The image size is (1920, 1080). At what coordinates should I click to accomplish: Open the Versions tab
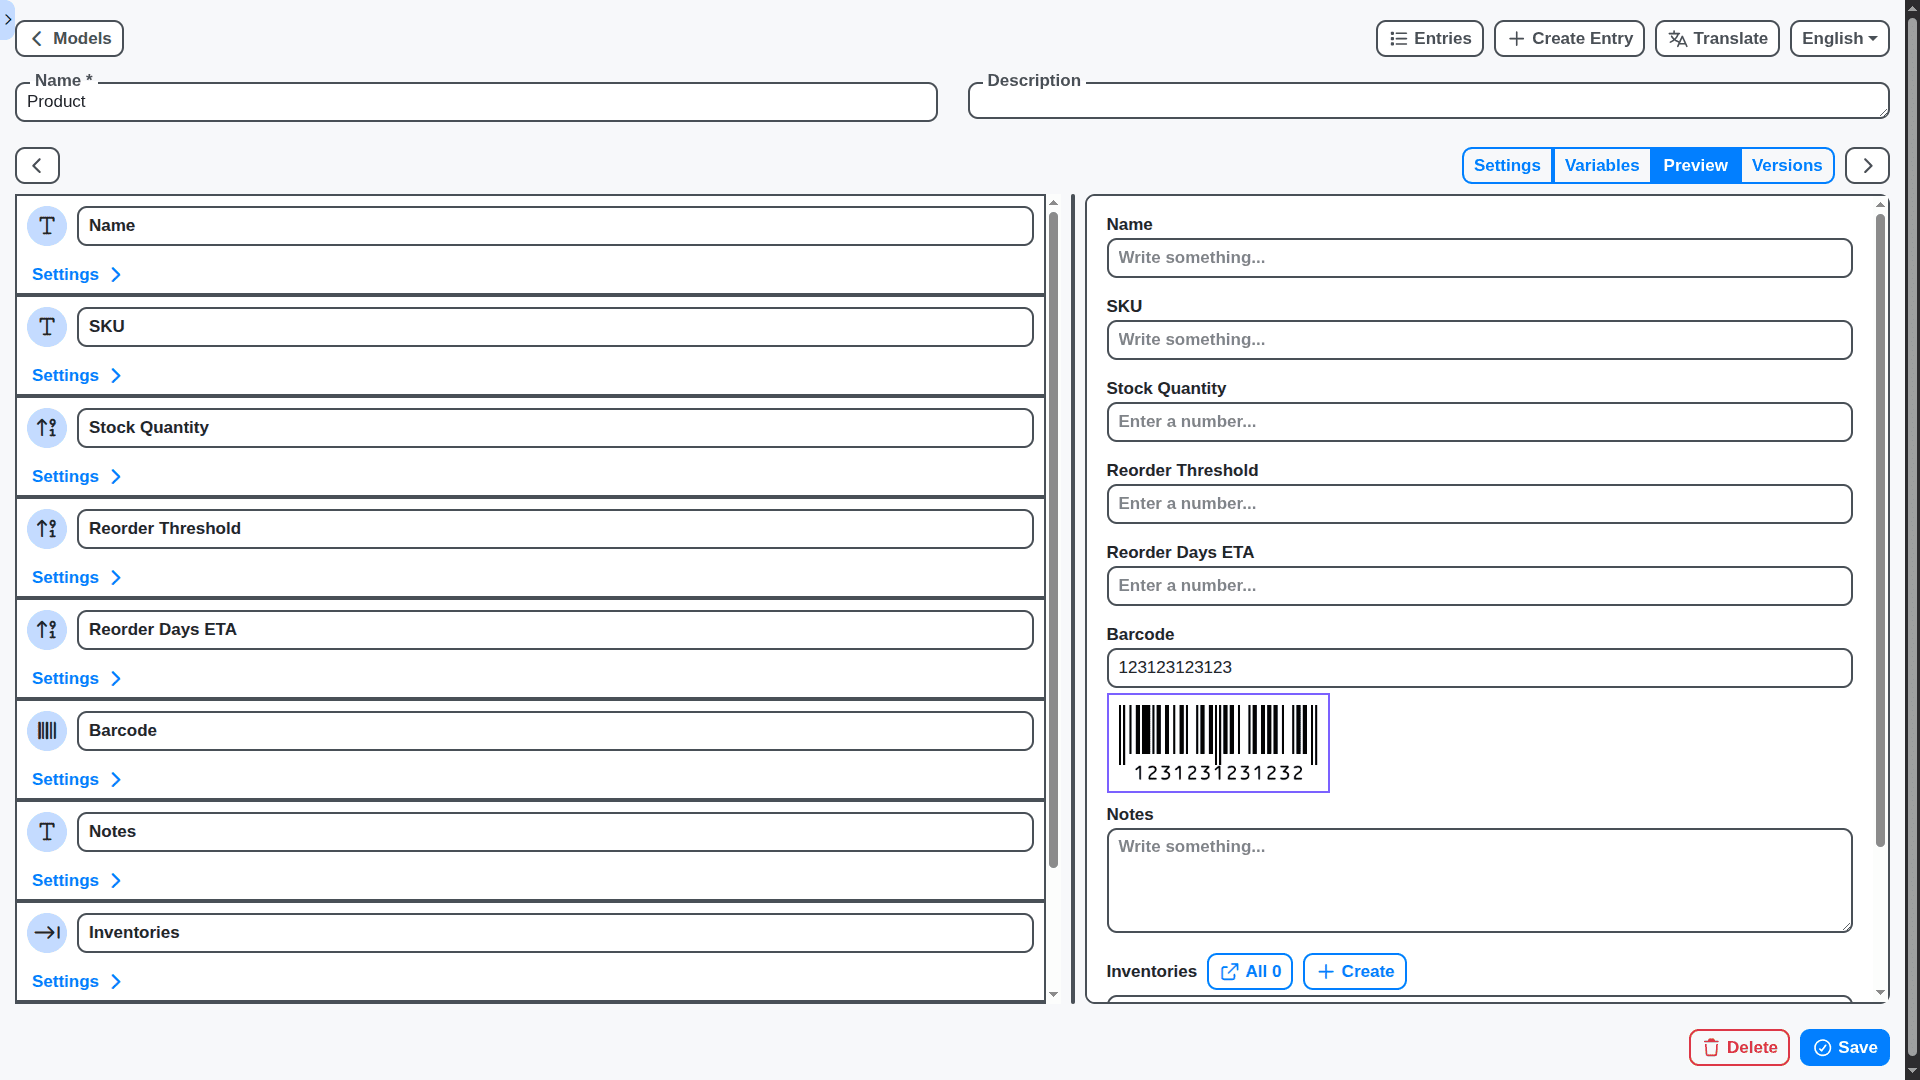tap(1787, 165)
